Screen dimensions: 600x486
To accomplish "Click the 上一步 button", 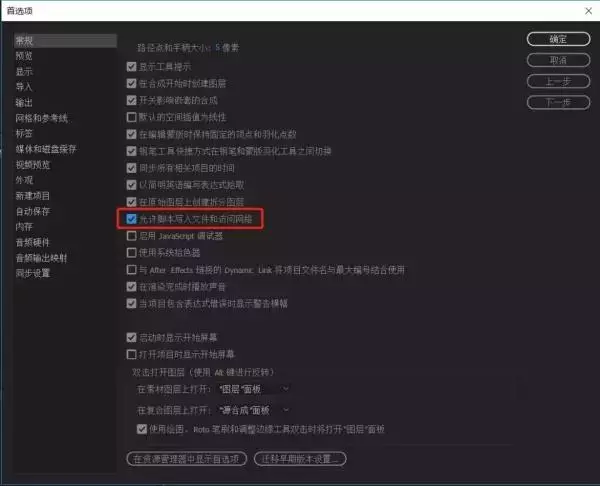I will tap(558, 81).
